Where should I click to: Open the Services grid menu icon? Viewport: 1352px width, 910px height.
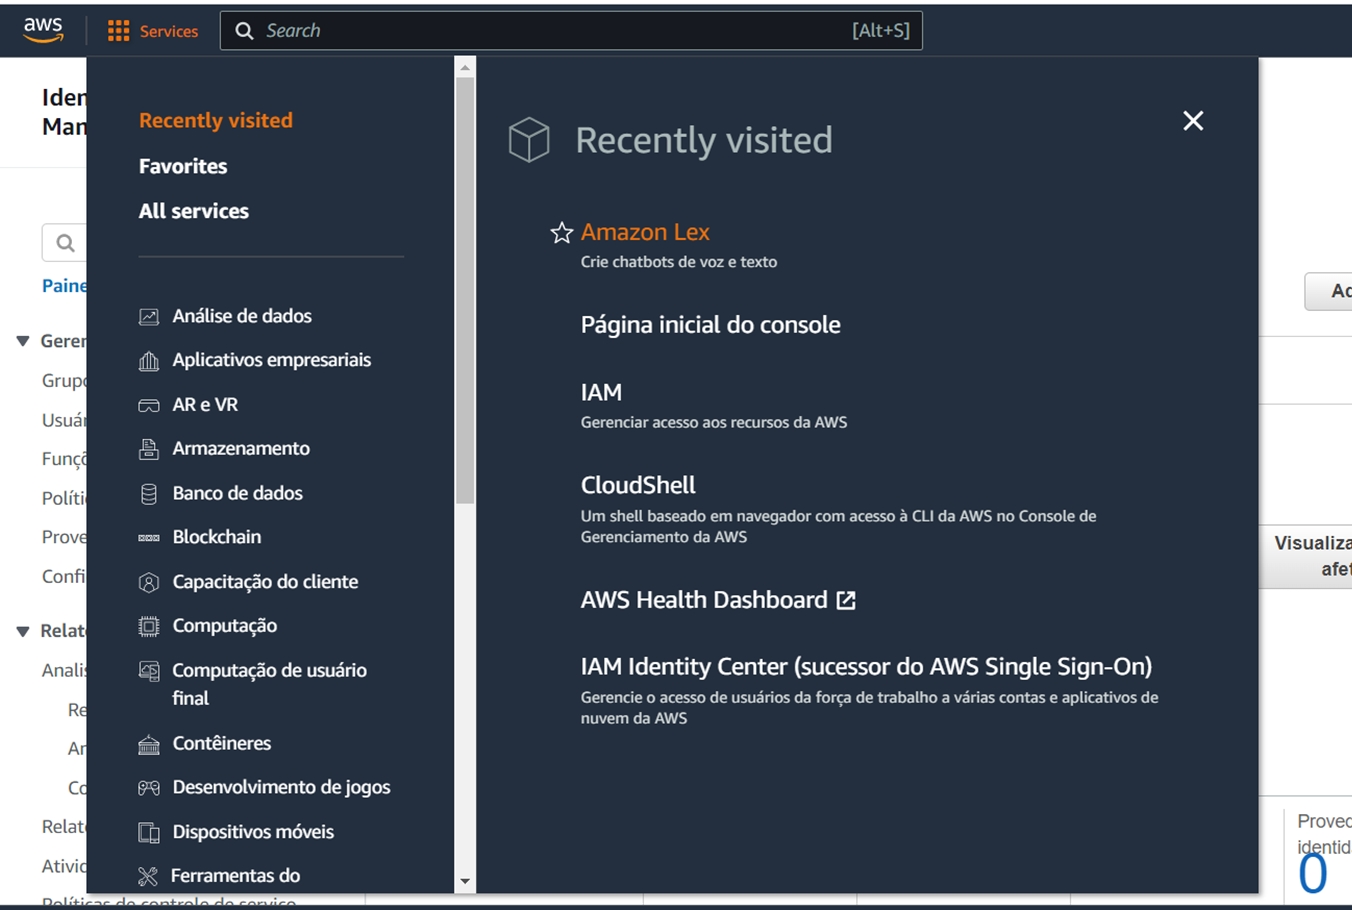tap(118, 31)
